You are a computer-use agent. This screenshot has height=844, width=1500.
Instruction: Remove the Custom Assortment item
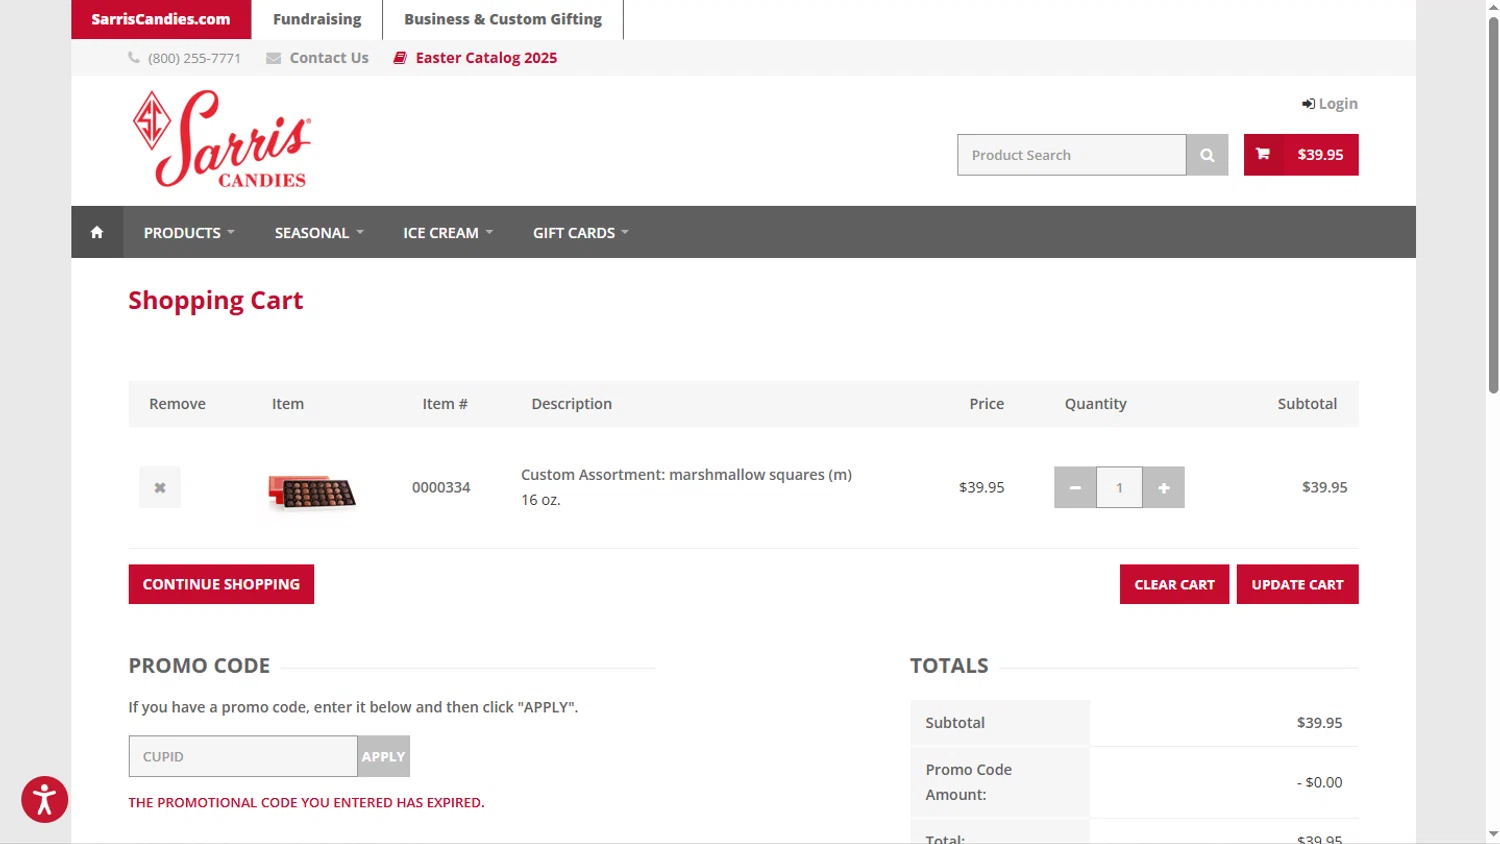tap(160, 487)
